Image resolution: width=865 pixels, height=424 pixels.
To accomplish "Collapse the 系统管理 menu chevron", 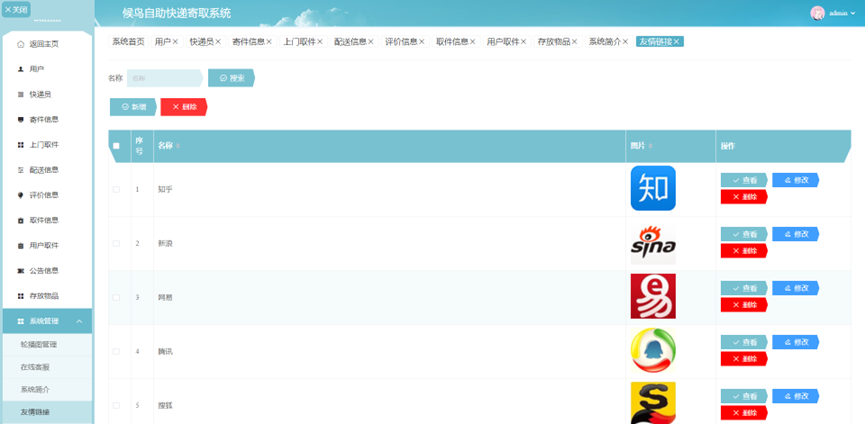I will pyautogui.click(x=79, y=321).
